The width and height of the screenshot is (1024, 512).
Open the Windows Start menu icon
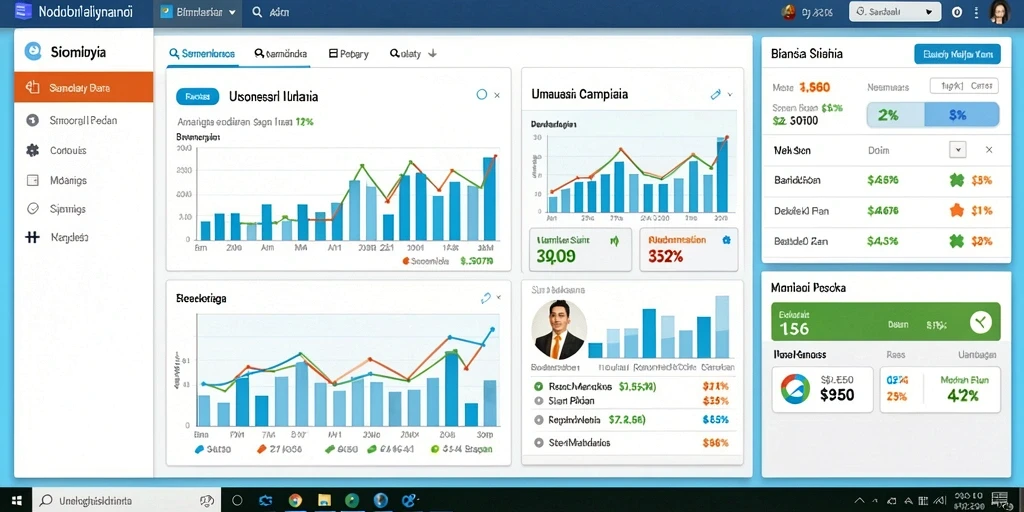tap(16, 500)
